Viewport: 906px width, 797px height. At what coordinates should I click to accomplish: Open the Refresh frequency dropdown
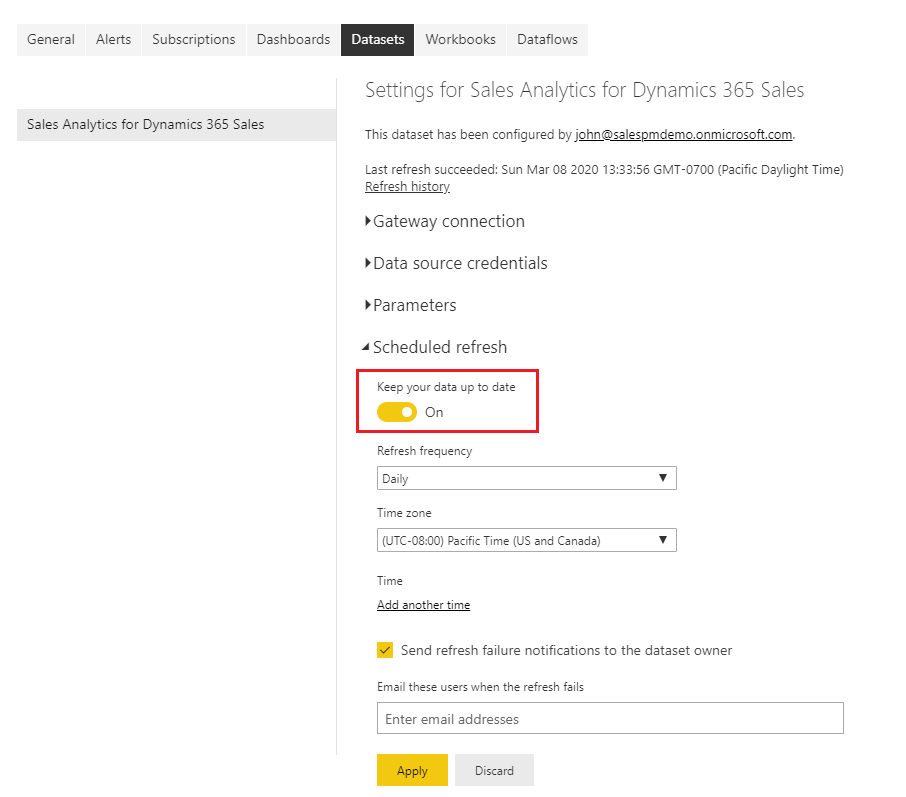tap(526, 478)
